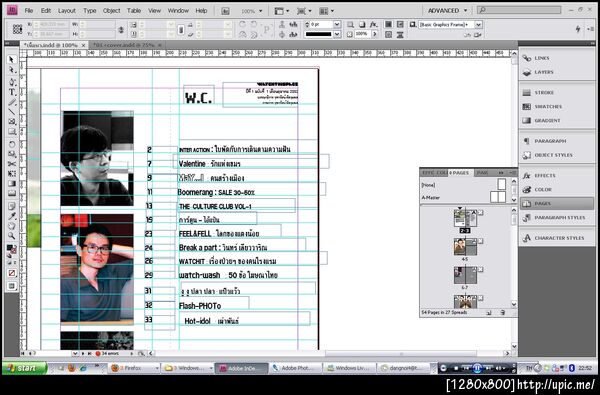
Task: Open the stroke style dropdown
Action: click(337, 34)
